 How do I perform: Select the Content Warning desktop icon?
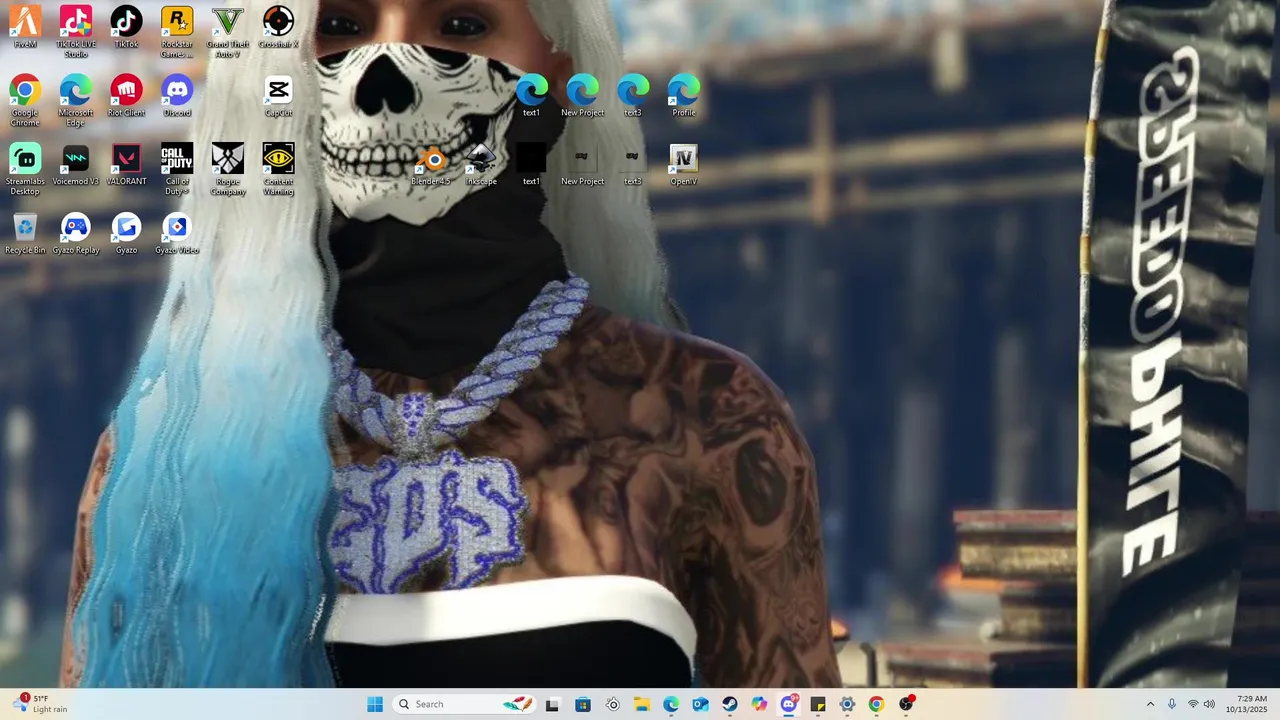[x=278, y=169]
